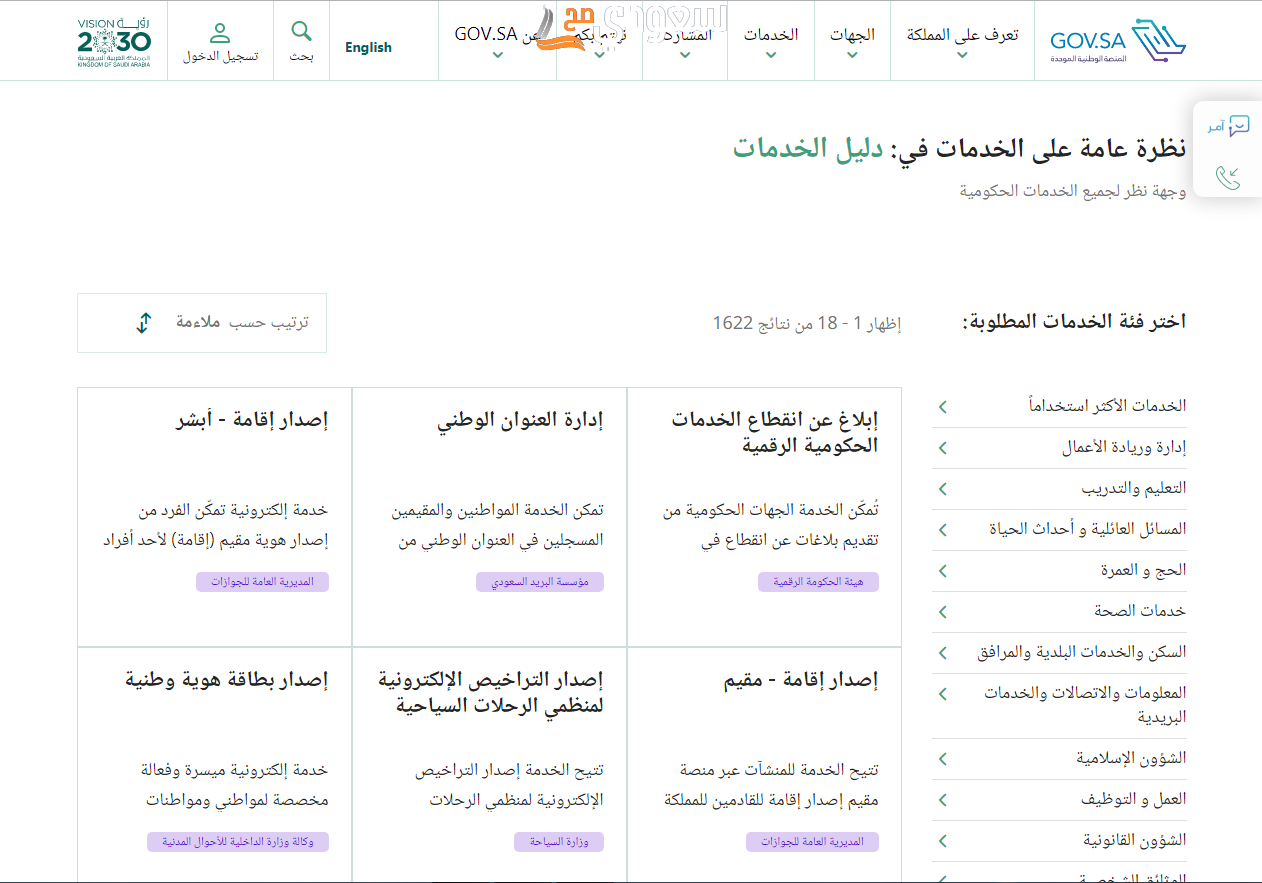This screenshot has height=883, width=1262.
Task: Click the هيئة الحكومة الرقمية agency tag
Action: (x=818, y=582)
